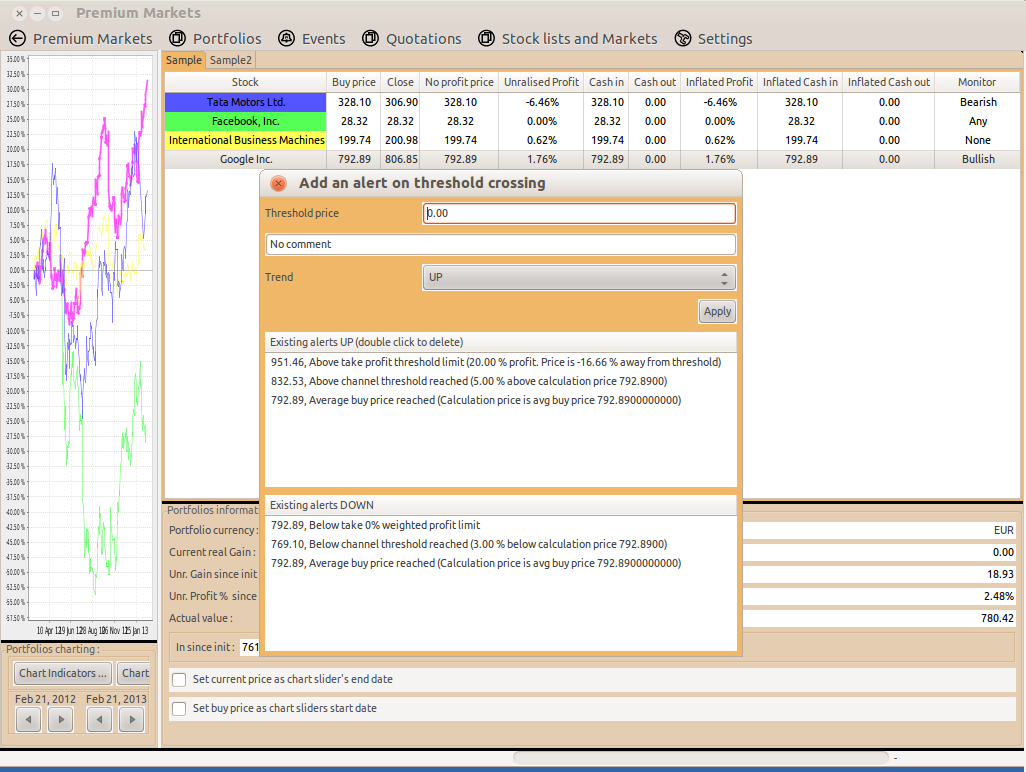The height and width of the screenshot is (772, 1026).
Task: Open the Chart Indicators ... button
Action: [x=63, y=673]
